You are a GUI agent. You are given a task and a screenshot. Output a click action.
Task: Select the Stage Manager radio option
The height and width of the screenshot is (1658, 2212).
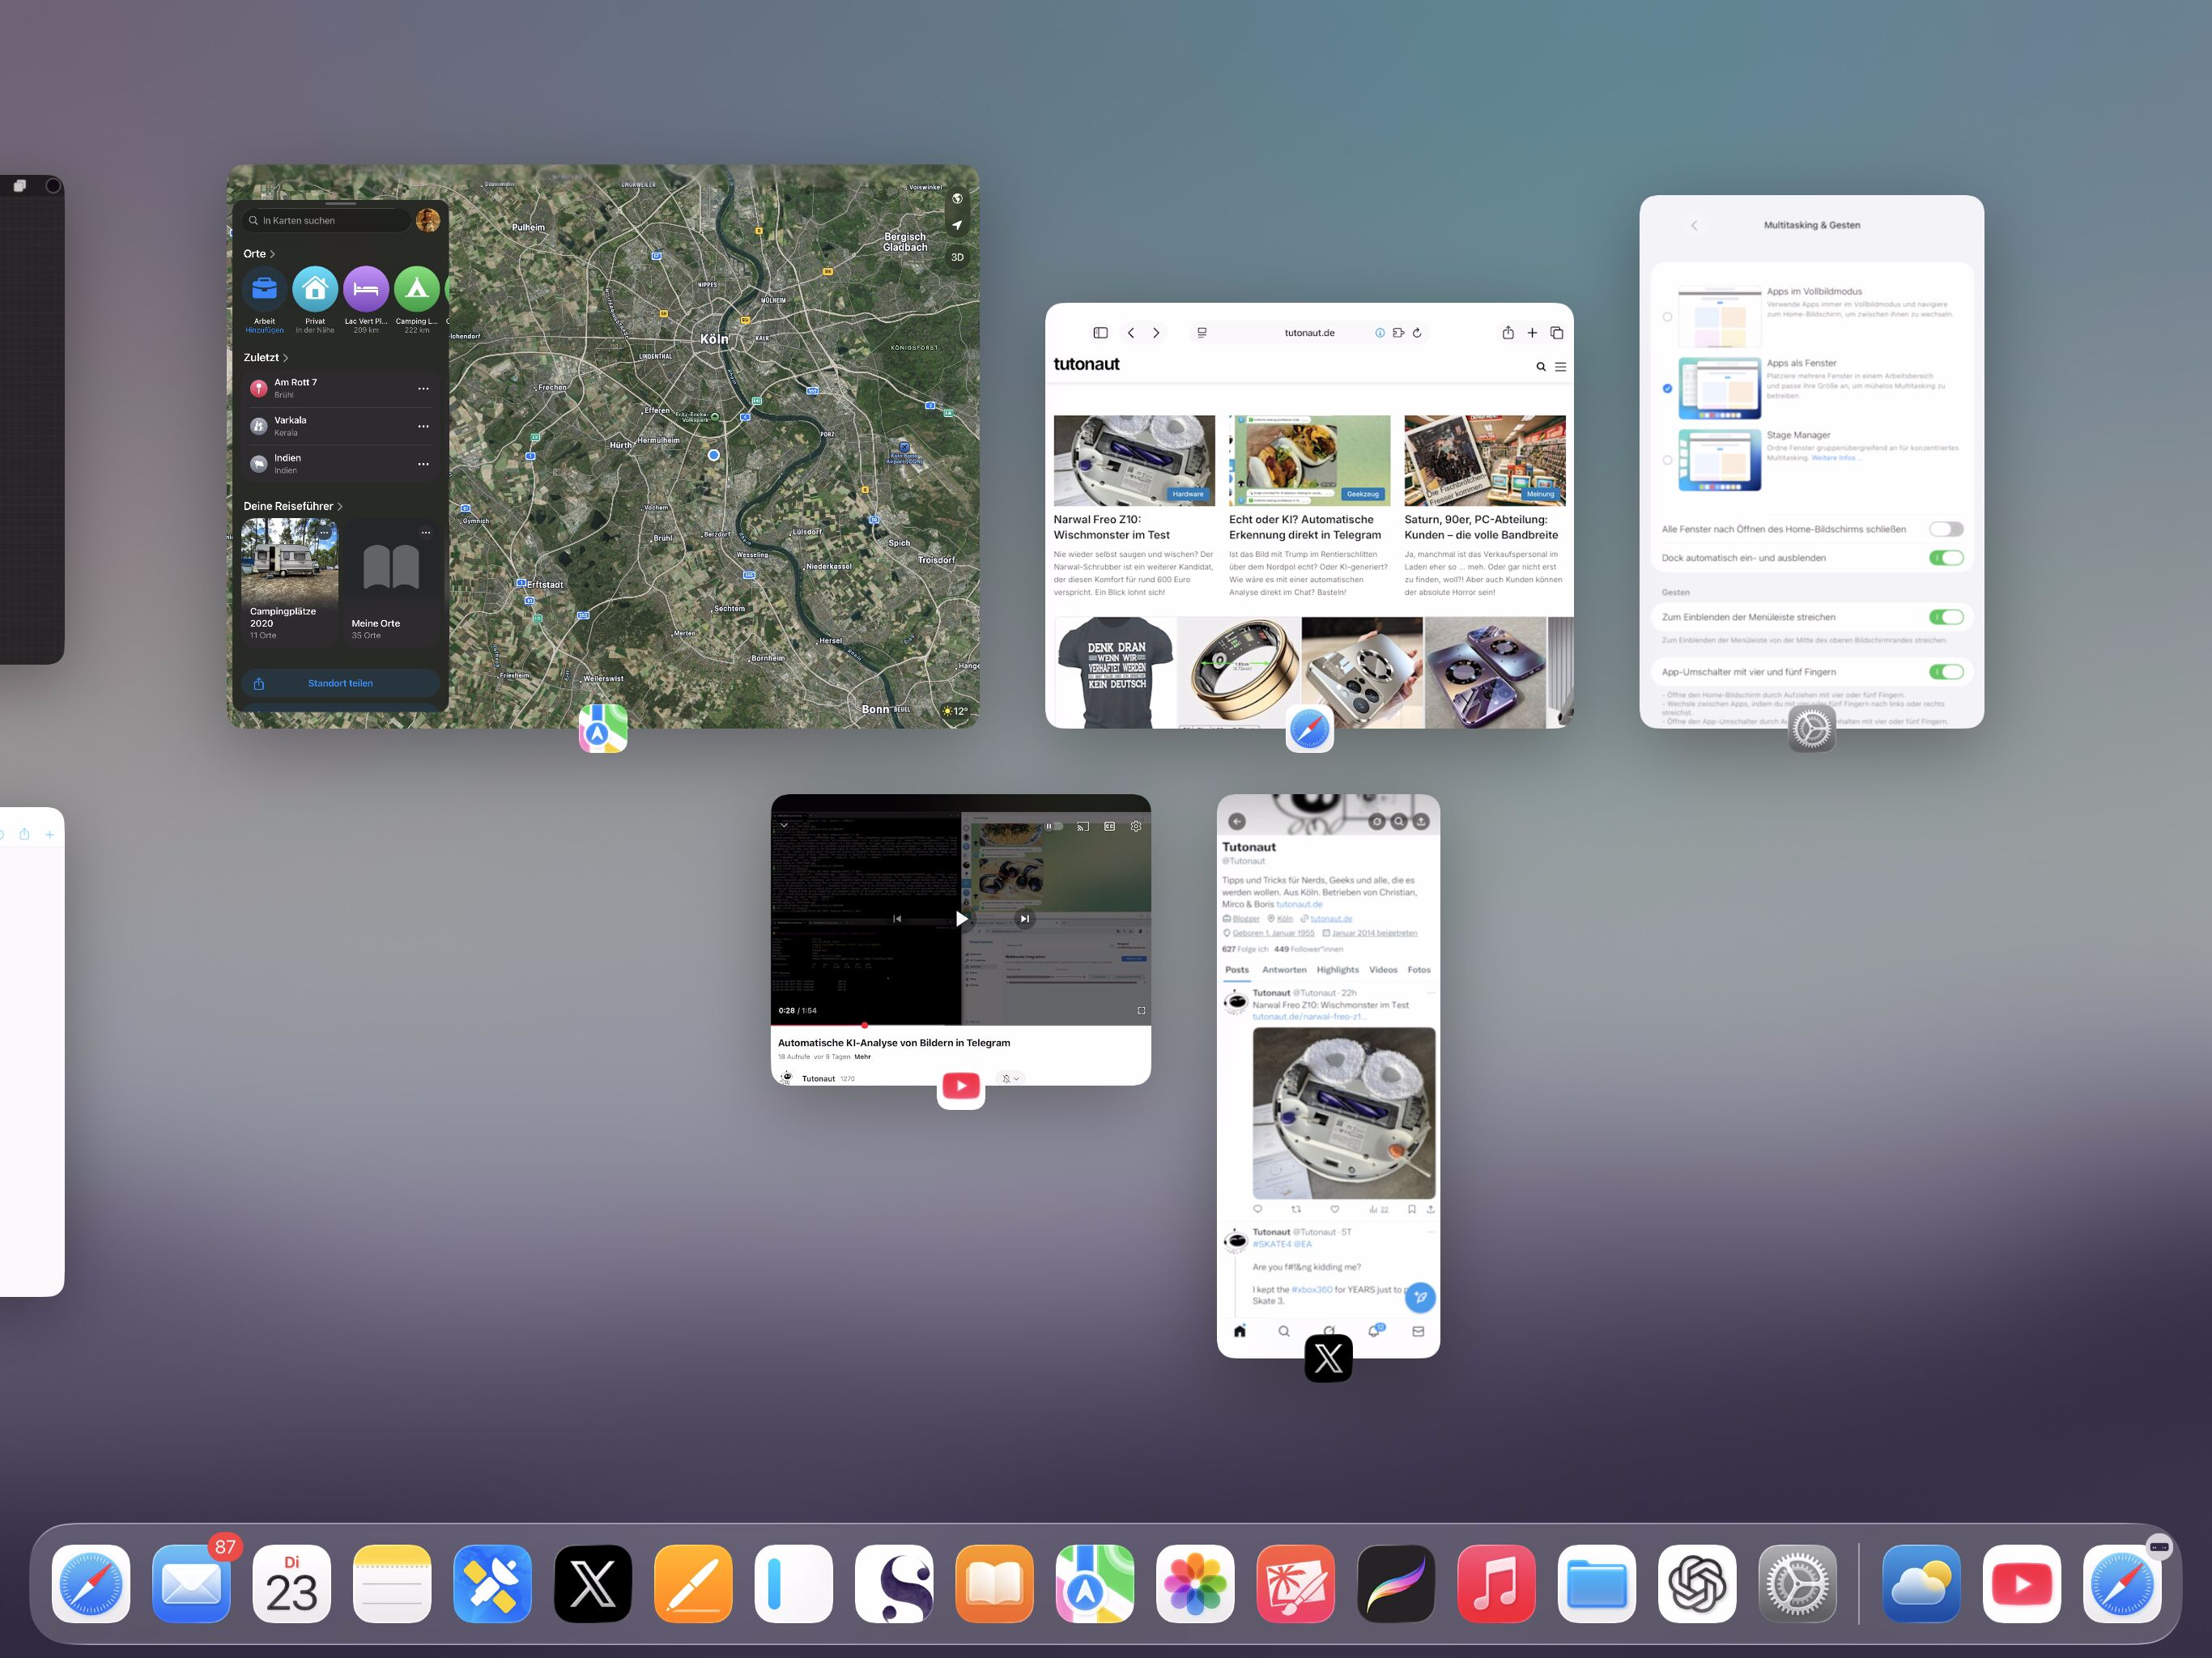pos(1667,460)
